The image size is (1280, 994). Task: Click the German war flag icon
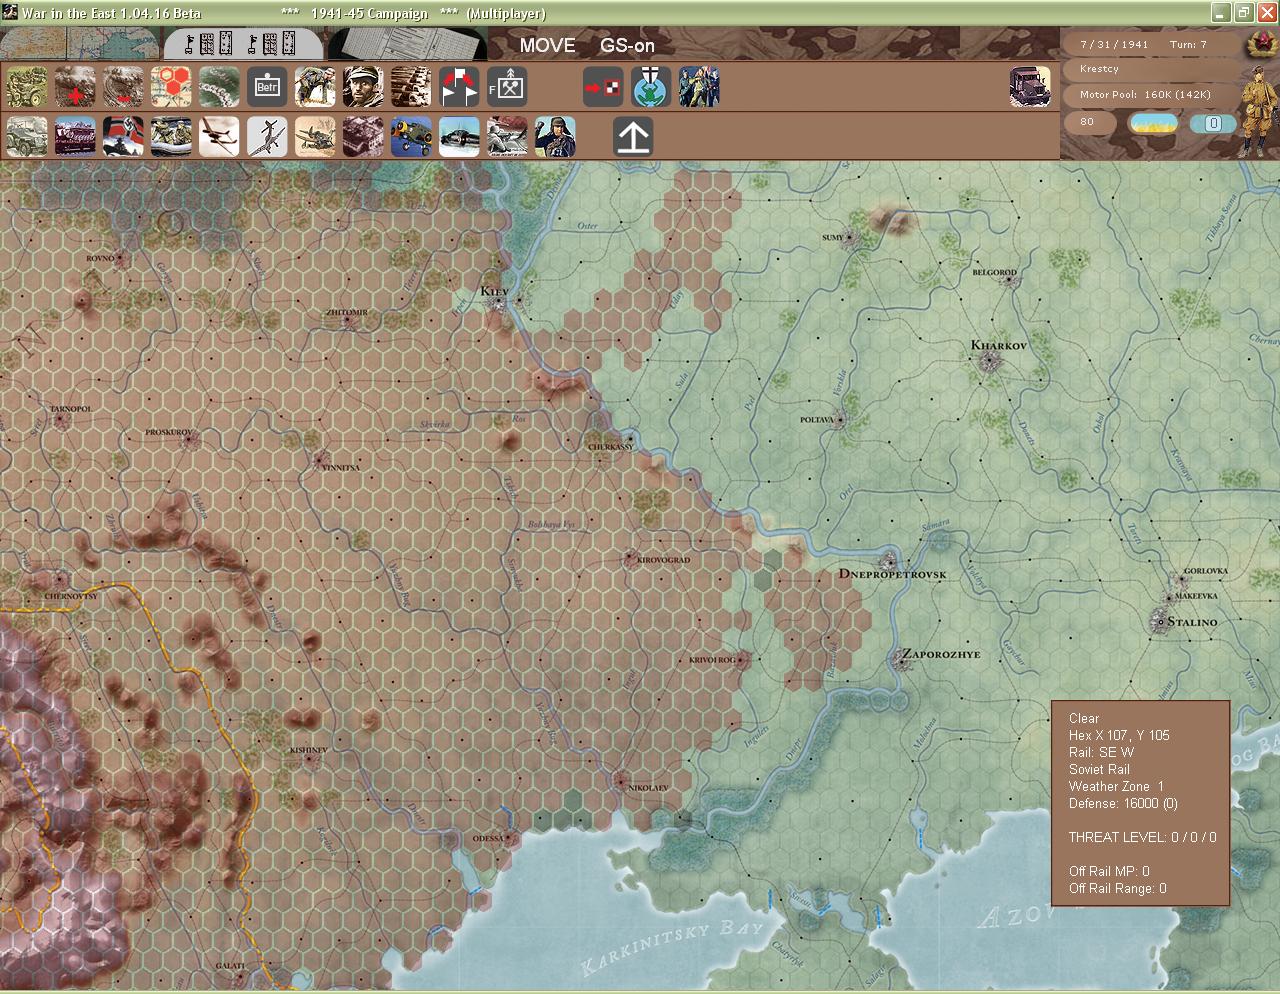tap(123, 137)
